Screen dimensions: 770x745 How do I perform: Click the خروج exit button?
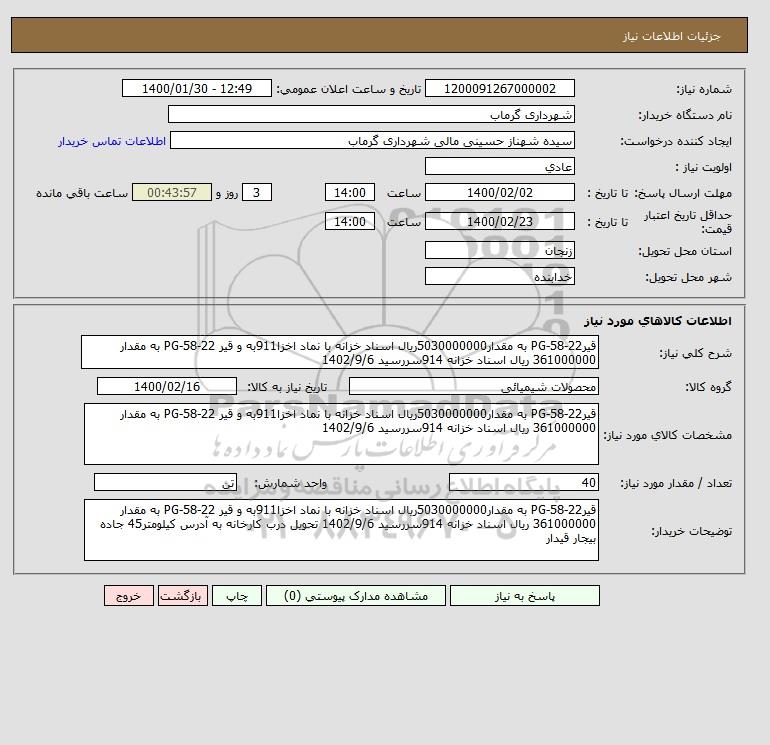129,596
